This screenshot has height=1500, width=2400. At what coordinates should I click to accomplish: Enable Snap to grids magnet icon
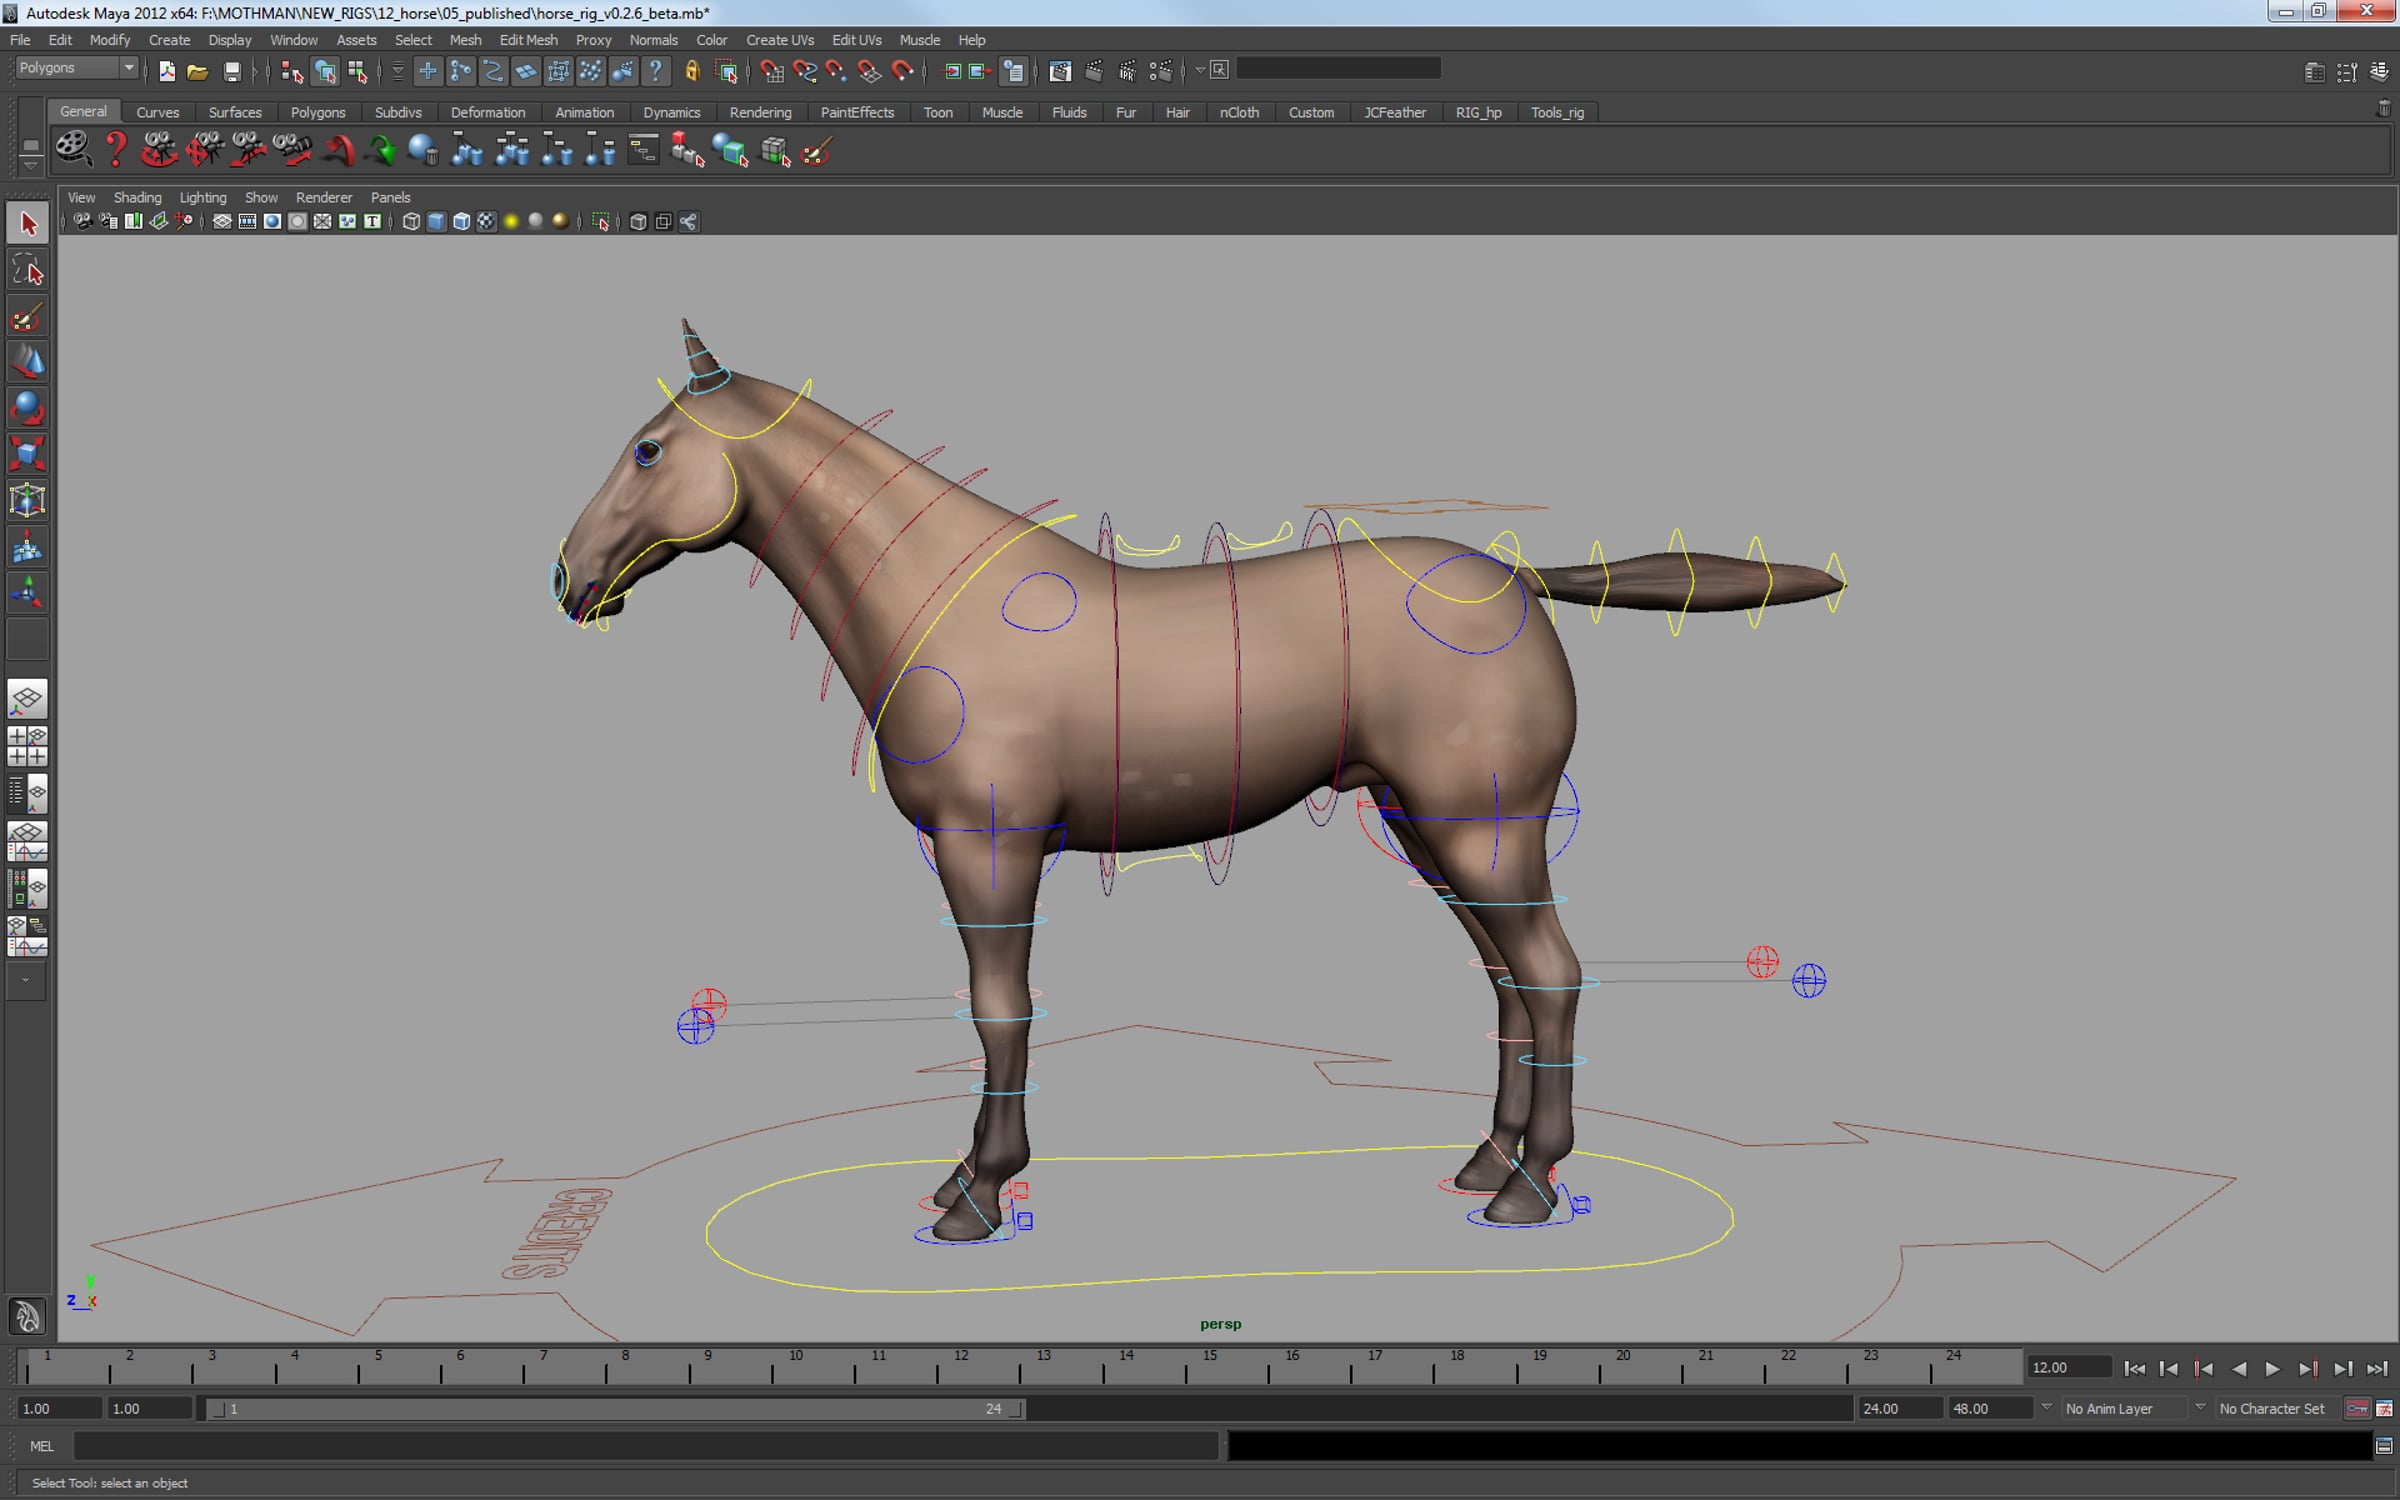771,71
